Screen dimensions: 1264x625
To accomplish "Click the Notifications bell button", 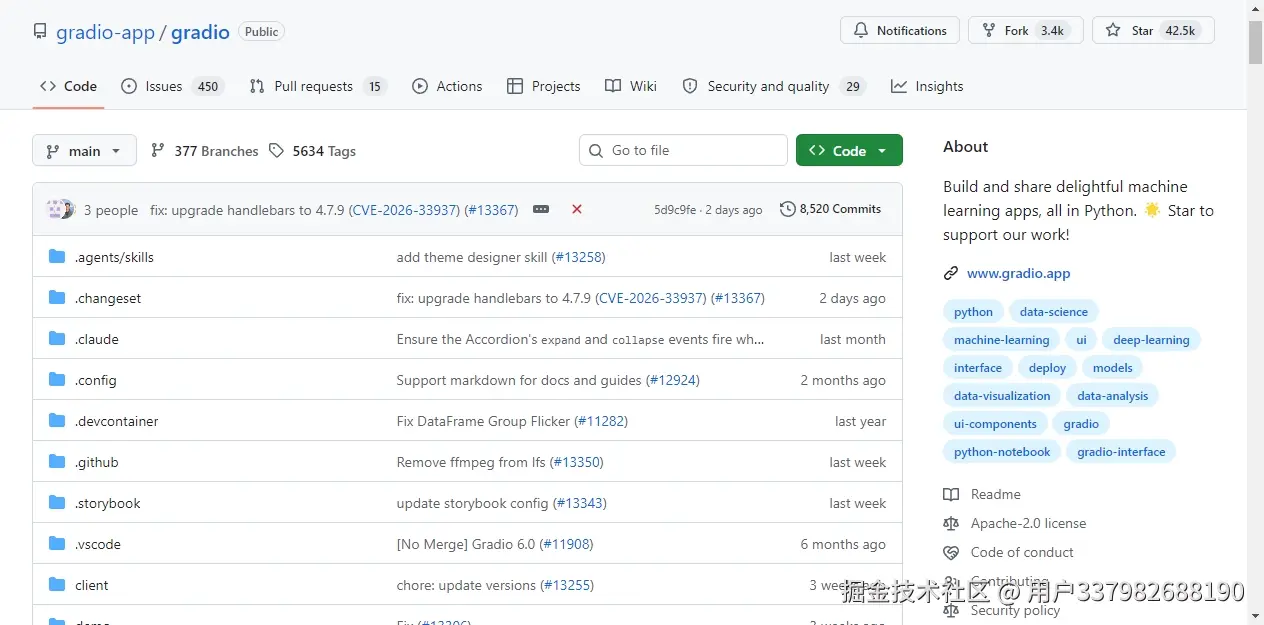I will 900,30.
